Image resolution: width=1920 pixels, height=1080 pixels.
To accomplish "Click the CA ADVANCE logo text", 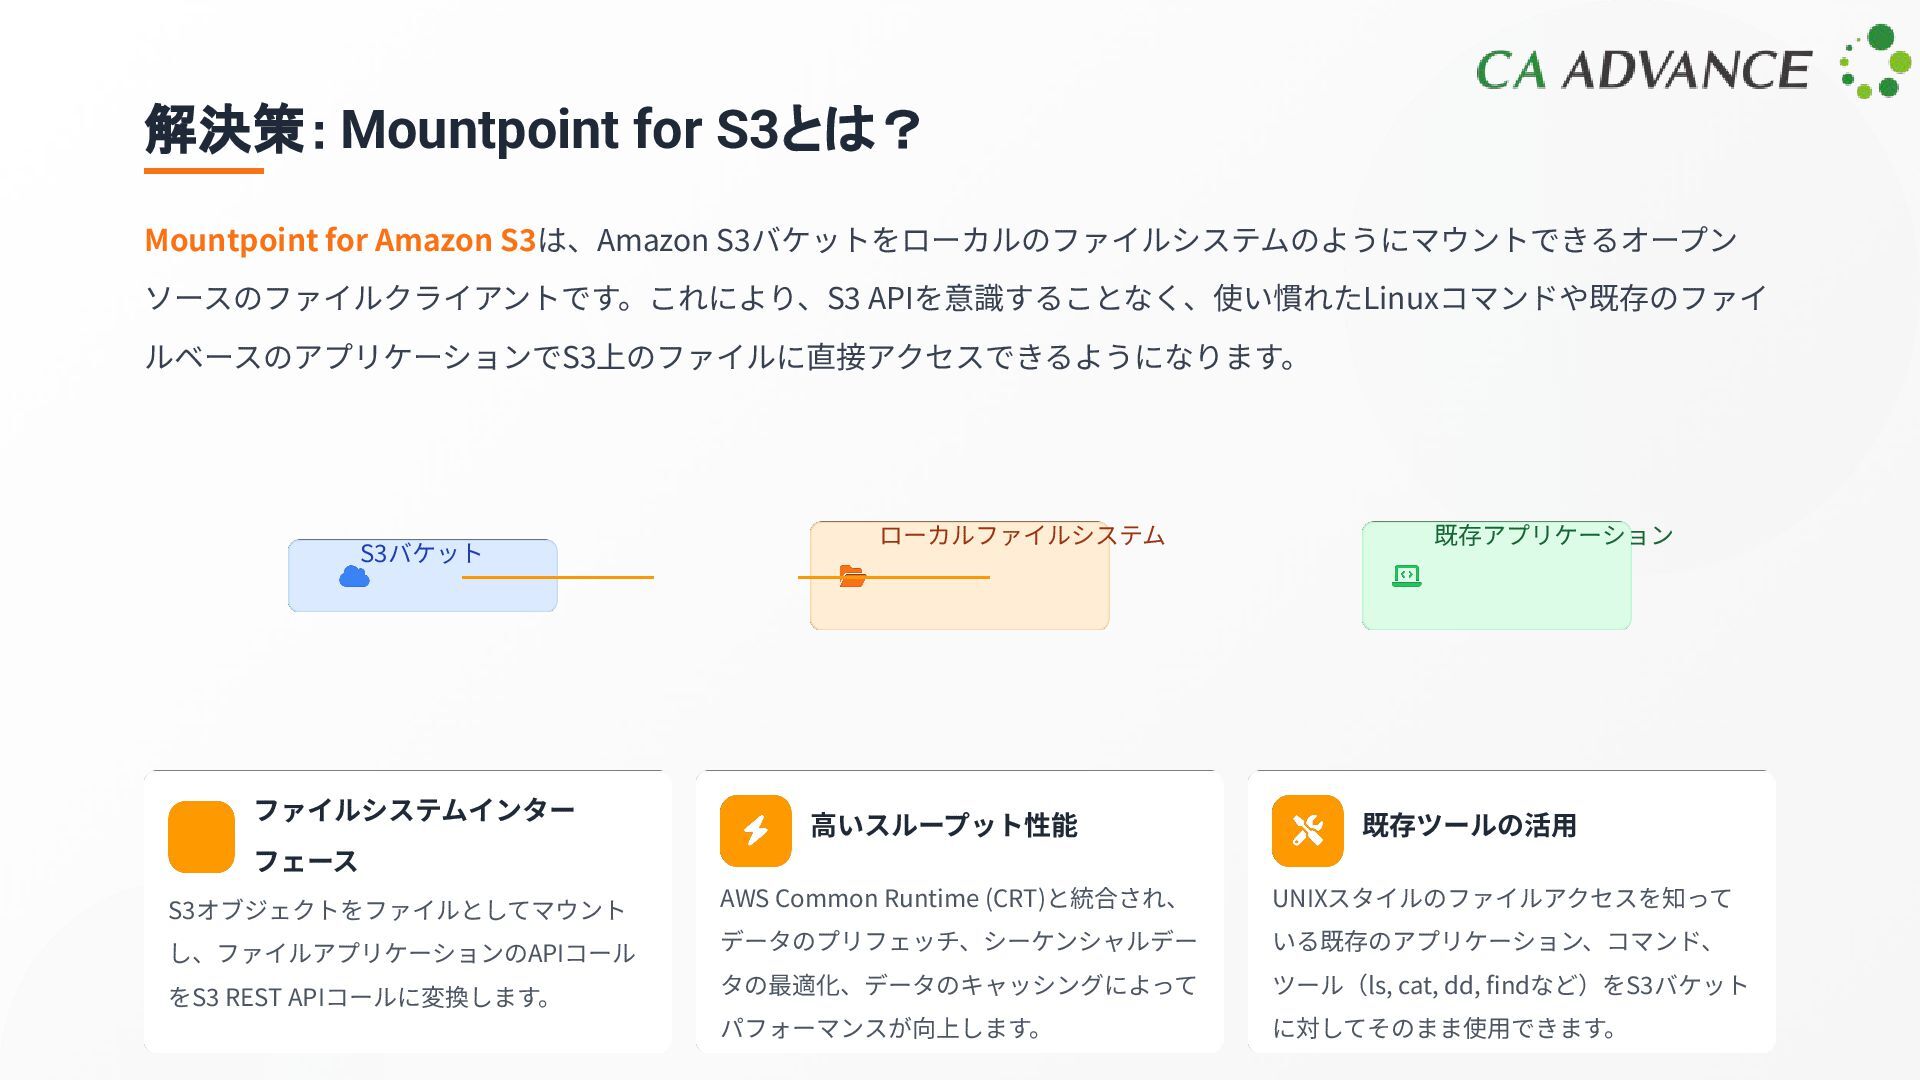I will pyautogui.click(x=1643, y=70).
